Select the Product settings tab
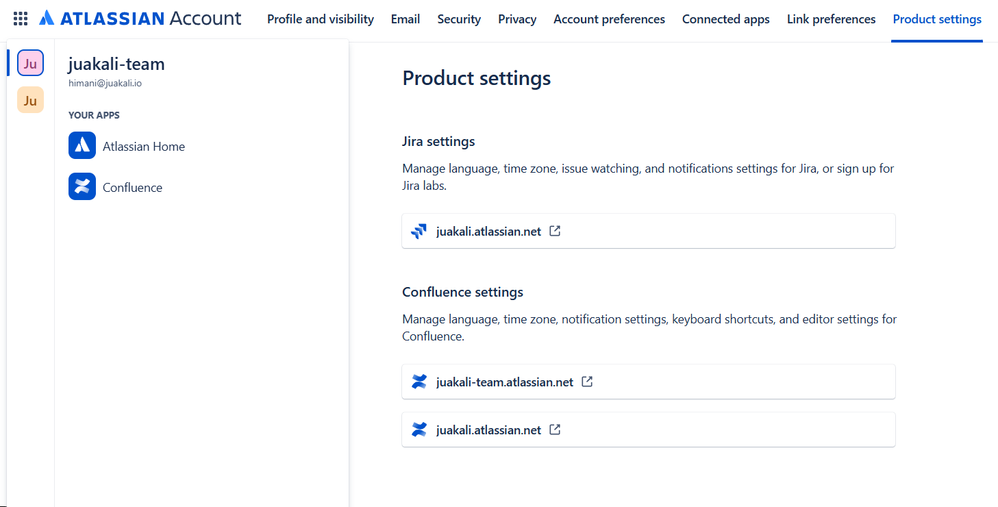The height and width of the screenshot is (507, 998). pyautogui.click(x=937, y=19)
